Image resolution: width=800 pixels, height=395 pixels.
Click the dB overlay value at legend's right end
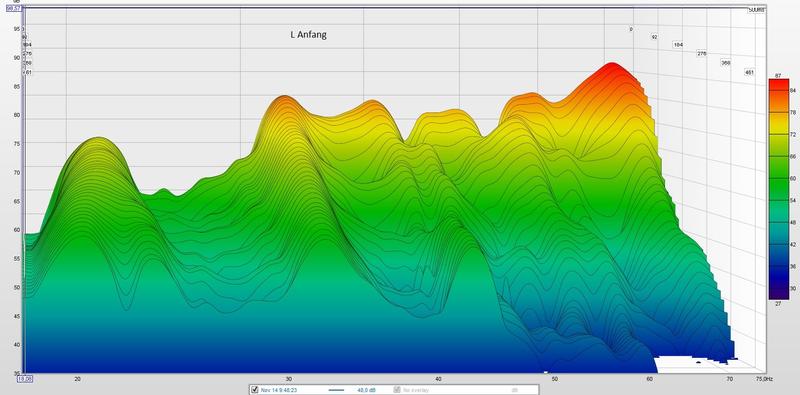515,390
